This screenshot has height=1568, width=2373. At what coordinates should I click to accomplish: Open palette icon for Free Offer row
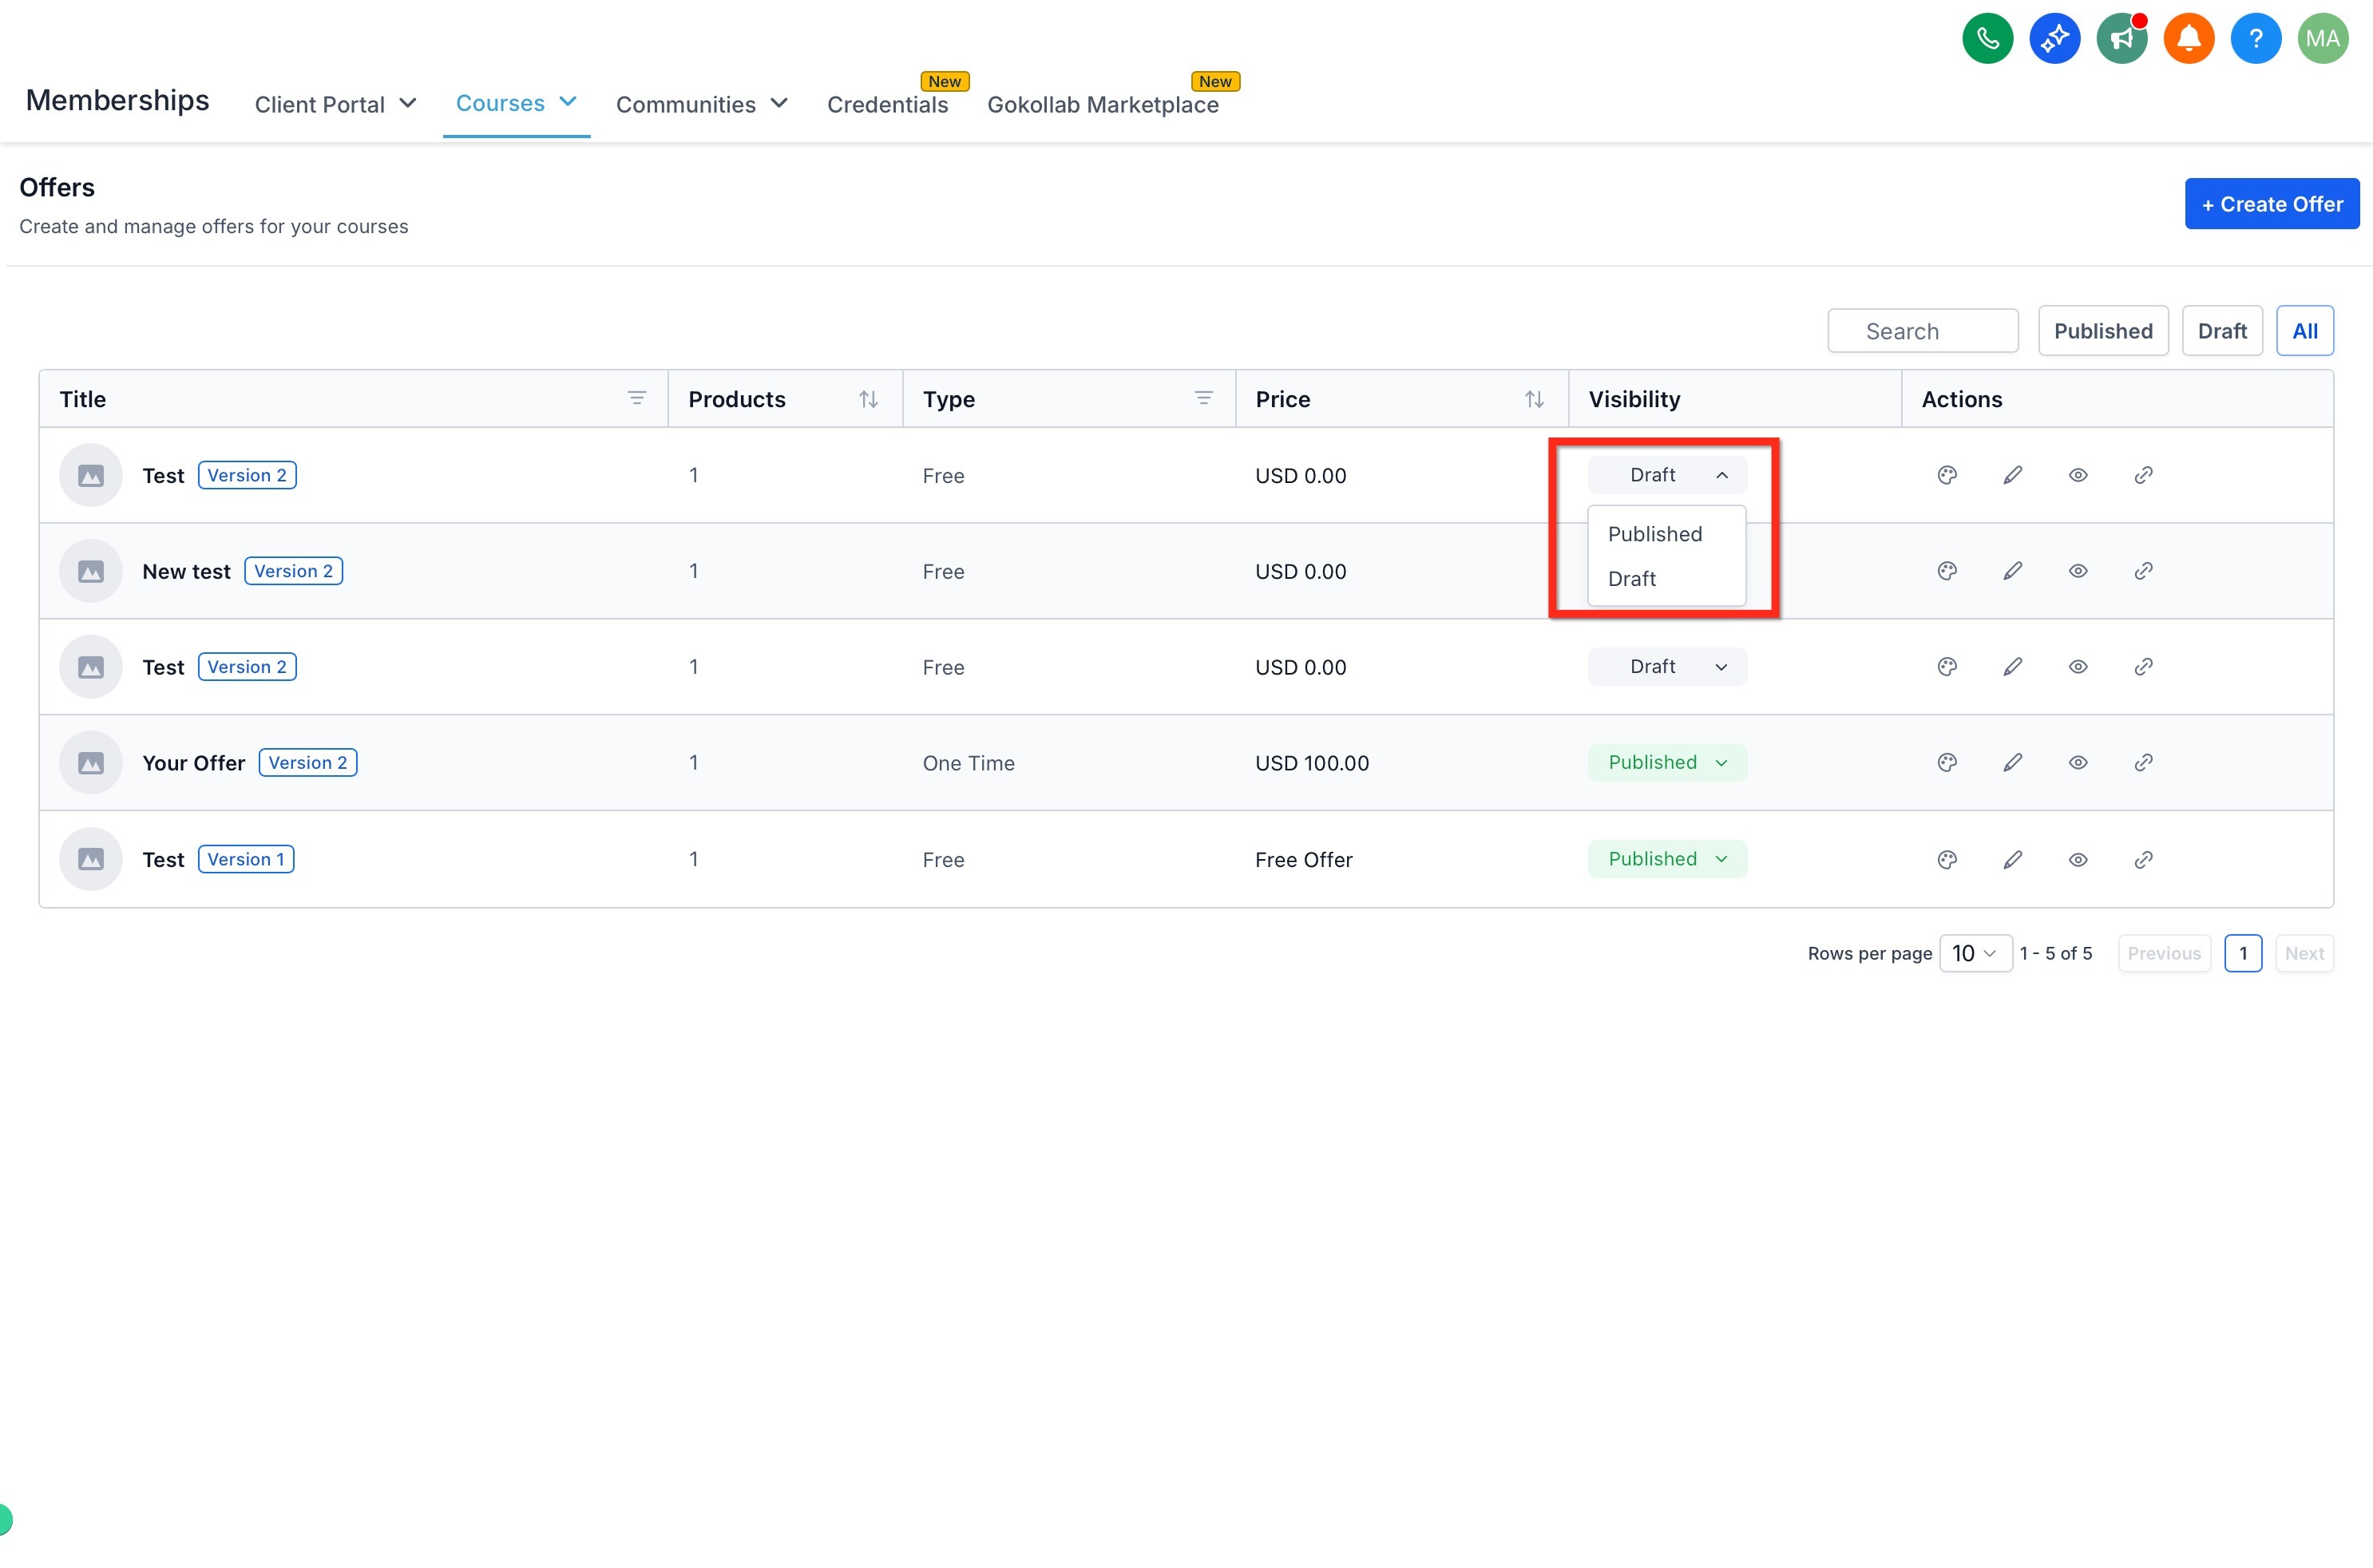pyautogui.click(x=1946, y=859)
